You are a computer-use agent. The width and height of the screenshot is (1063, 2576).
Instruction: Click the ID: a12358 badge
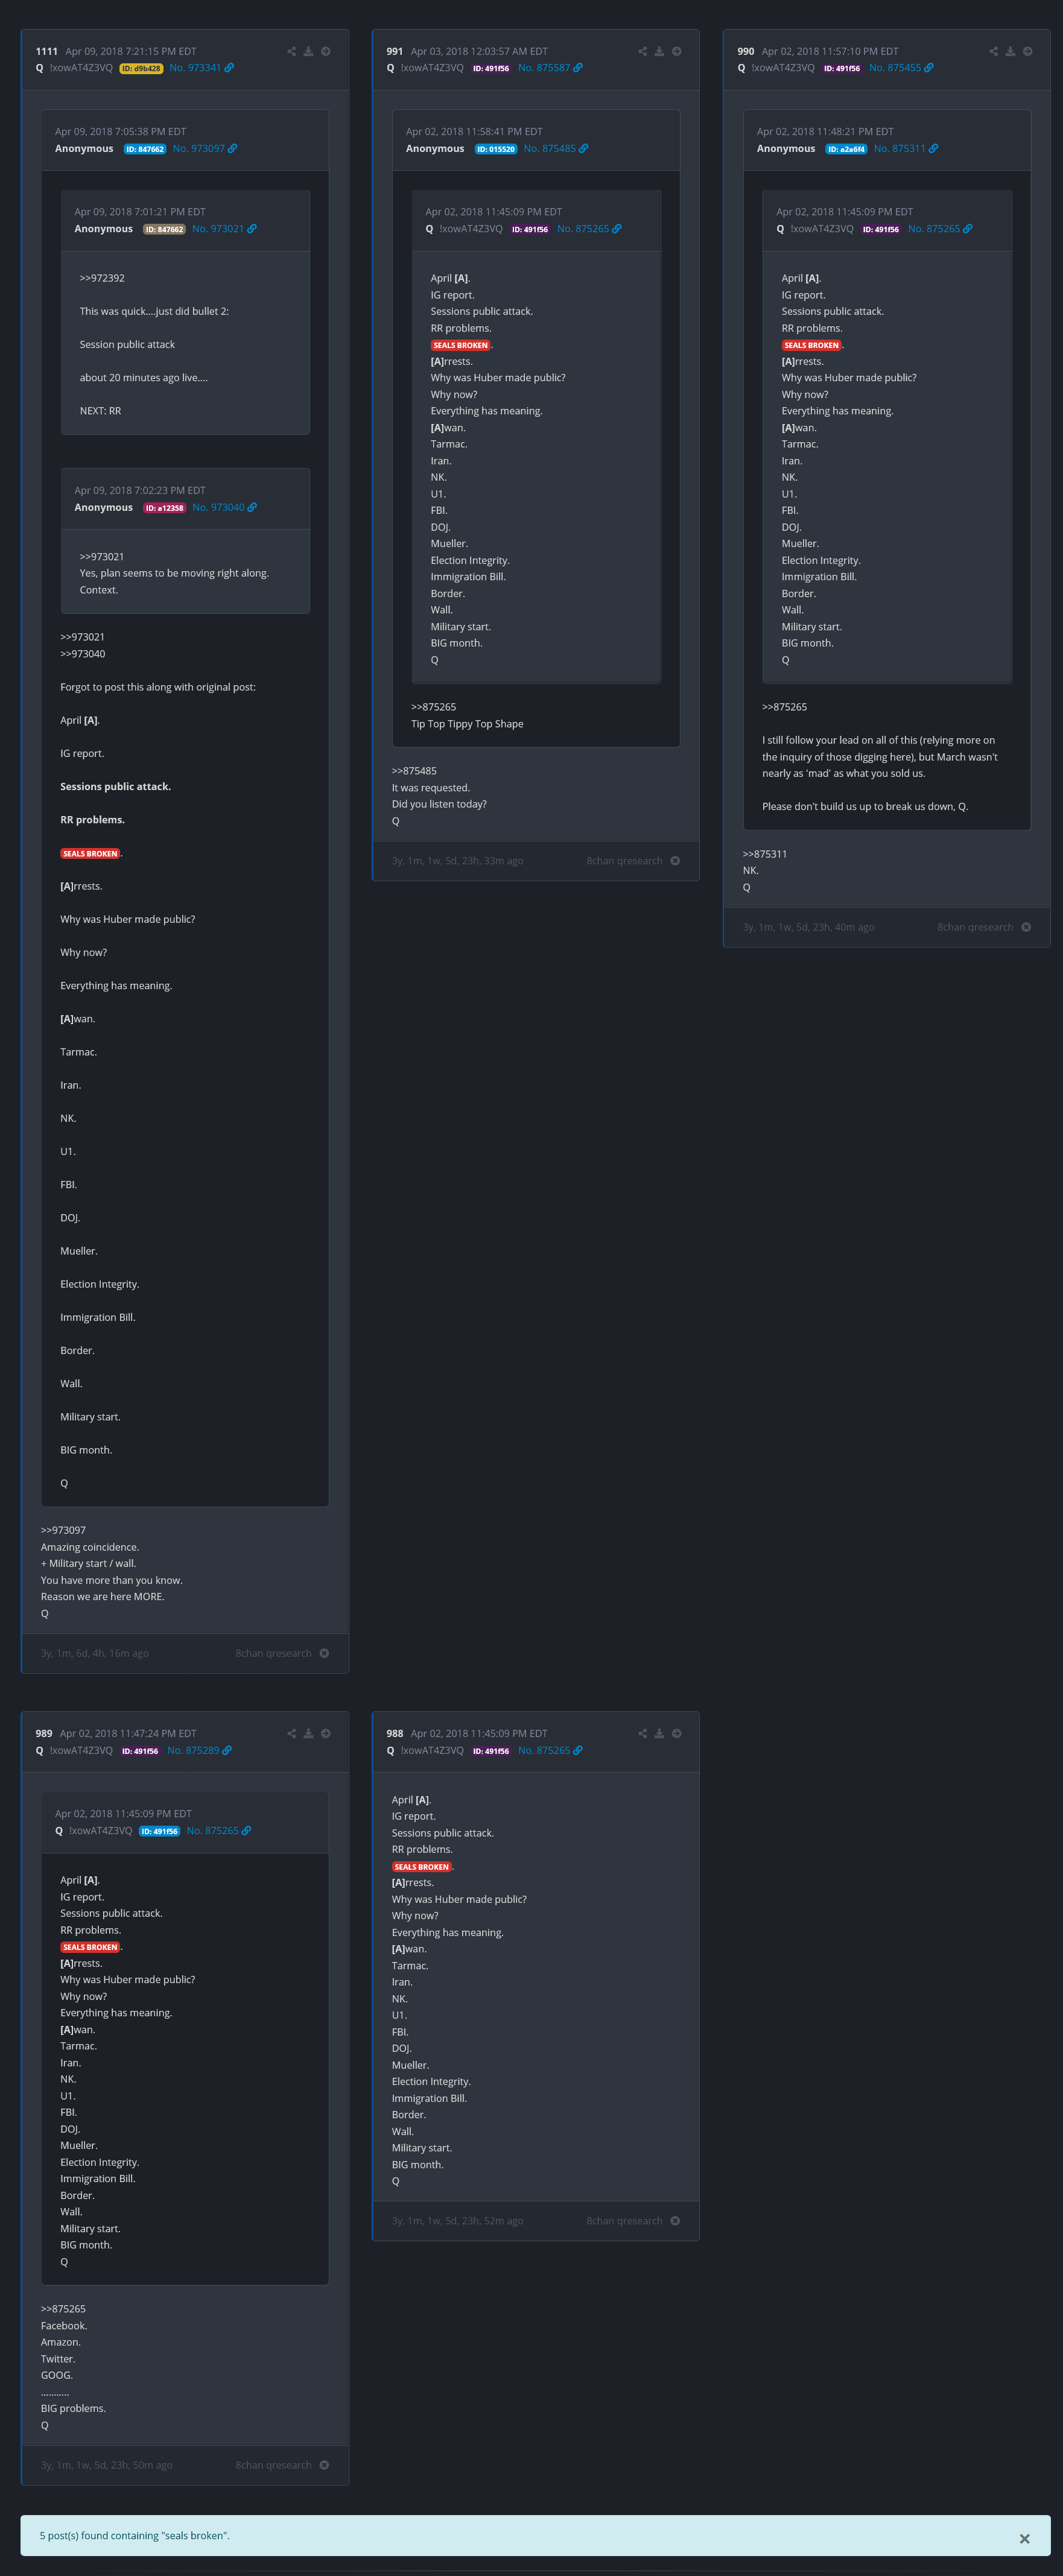point(165,508)
